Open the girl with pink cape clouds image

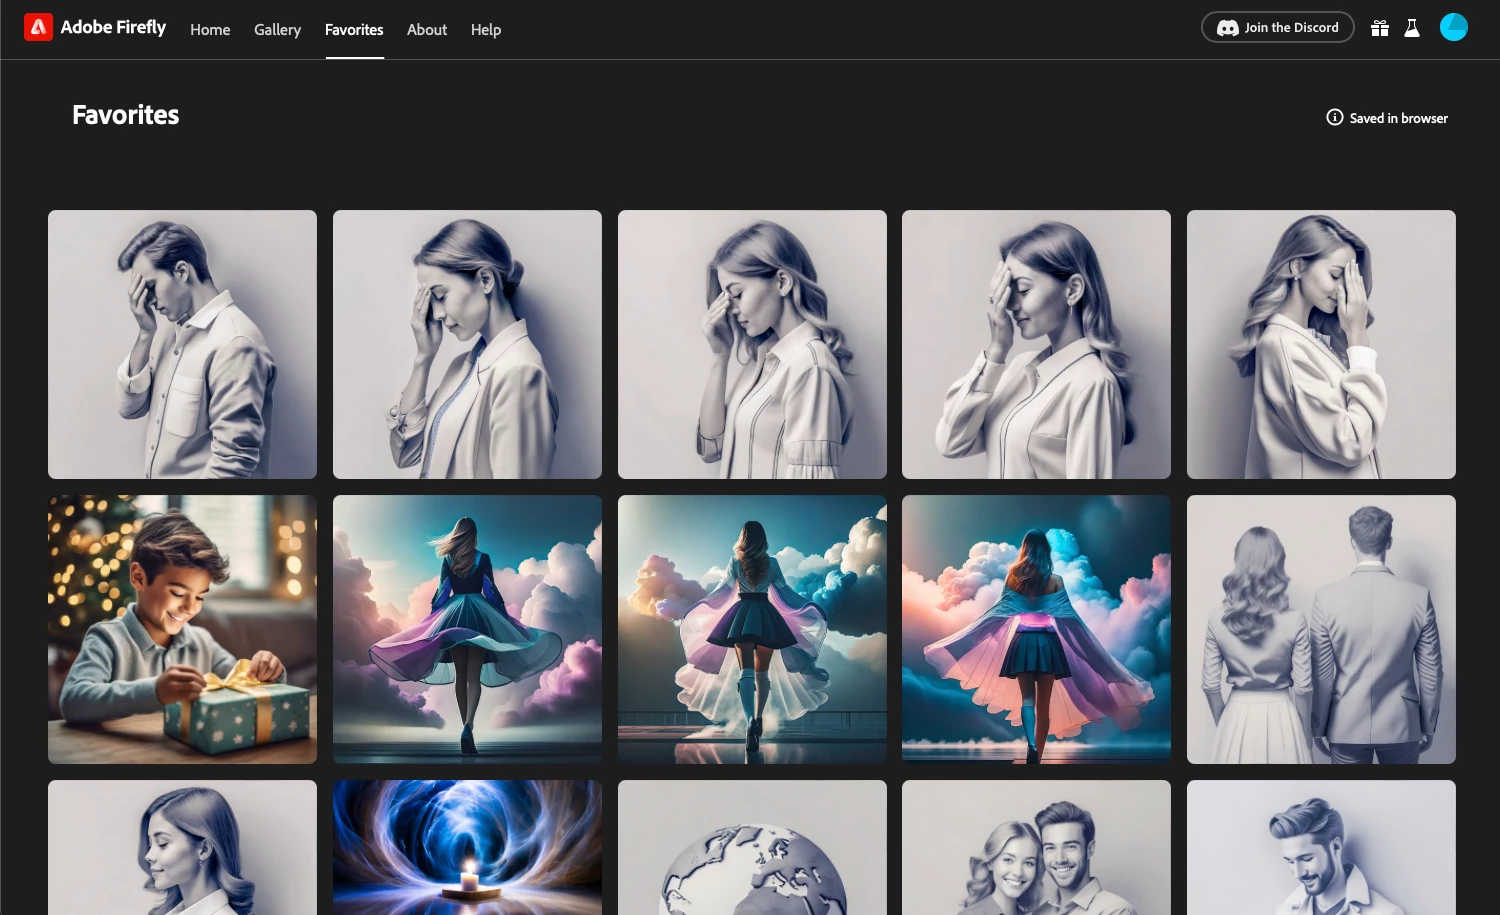point(1036,629)
